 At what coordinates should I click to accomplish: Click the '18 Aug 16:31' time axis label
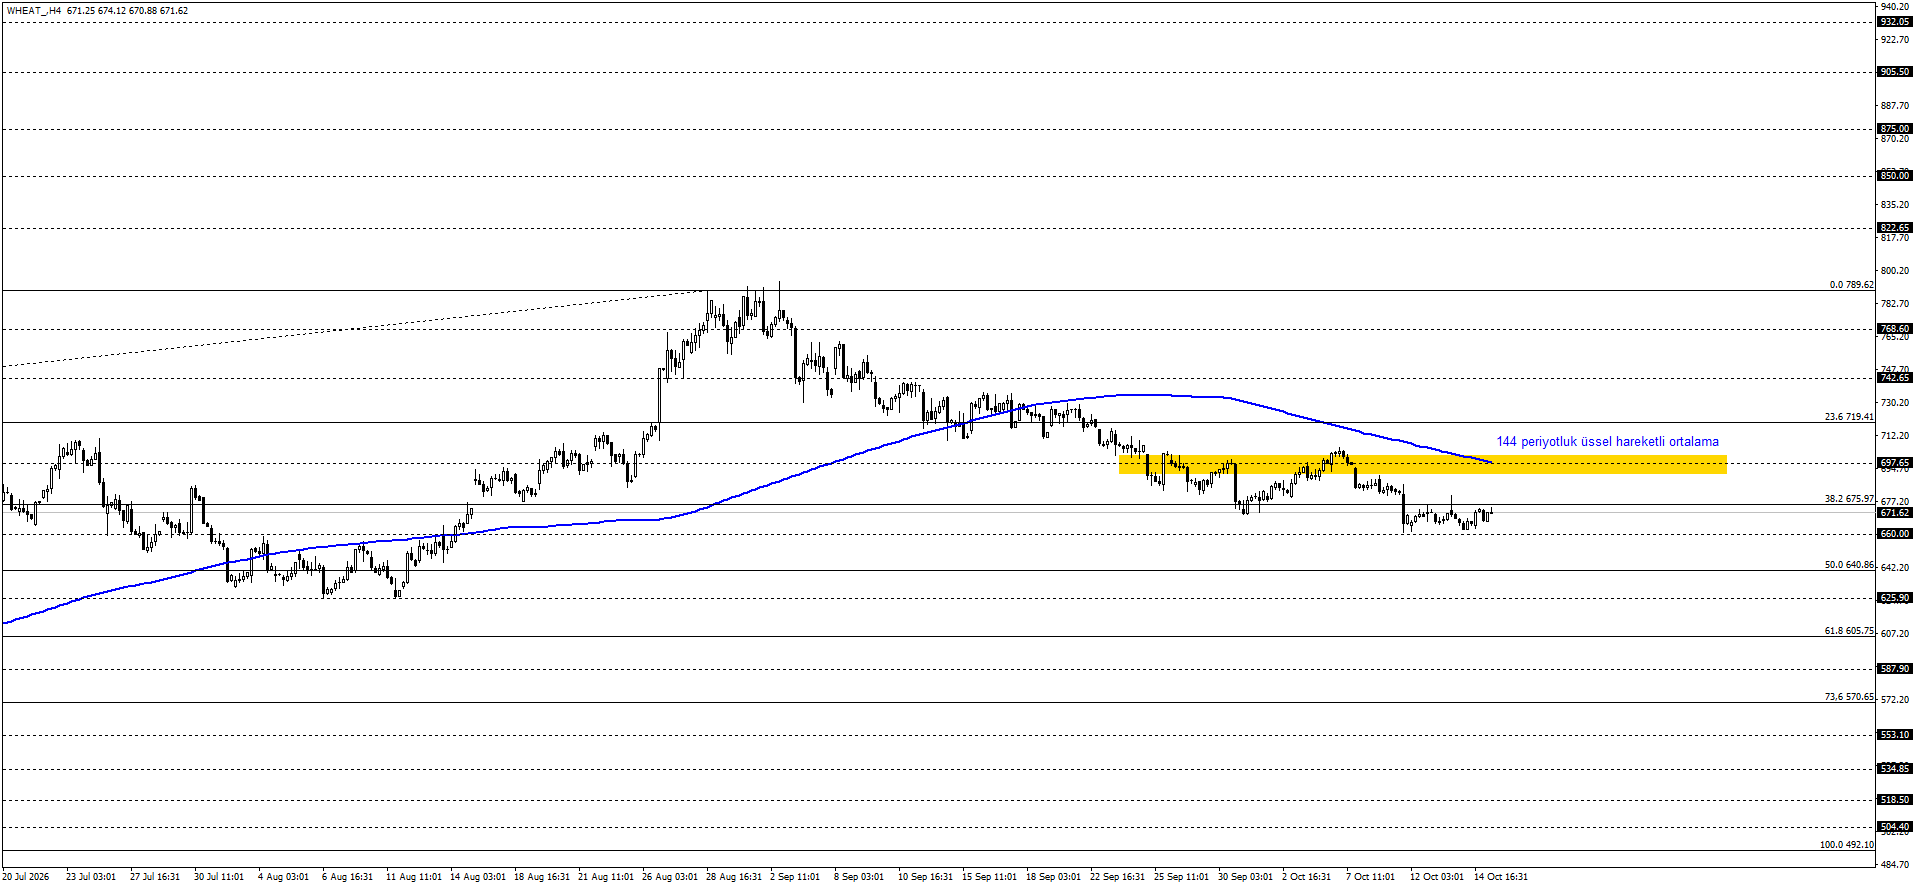[542, 877]
